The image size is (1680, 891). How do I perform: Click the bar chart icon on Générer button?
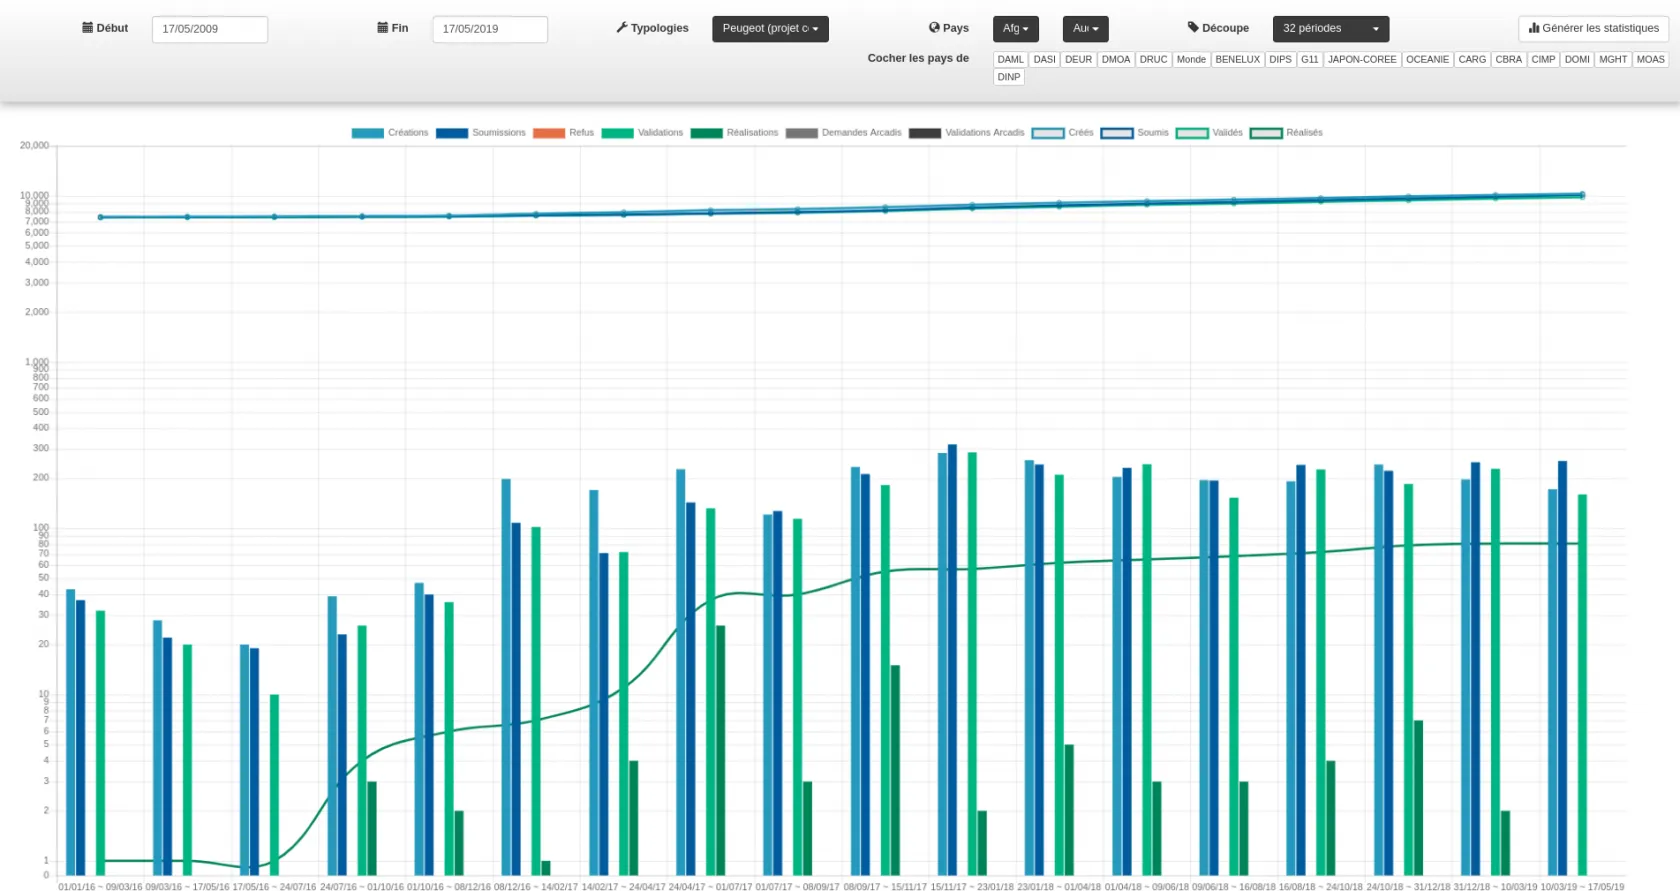point(1534,28)
